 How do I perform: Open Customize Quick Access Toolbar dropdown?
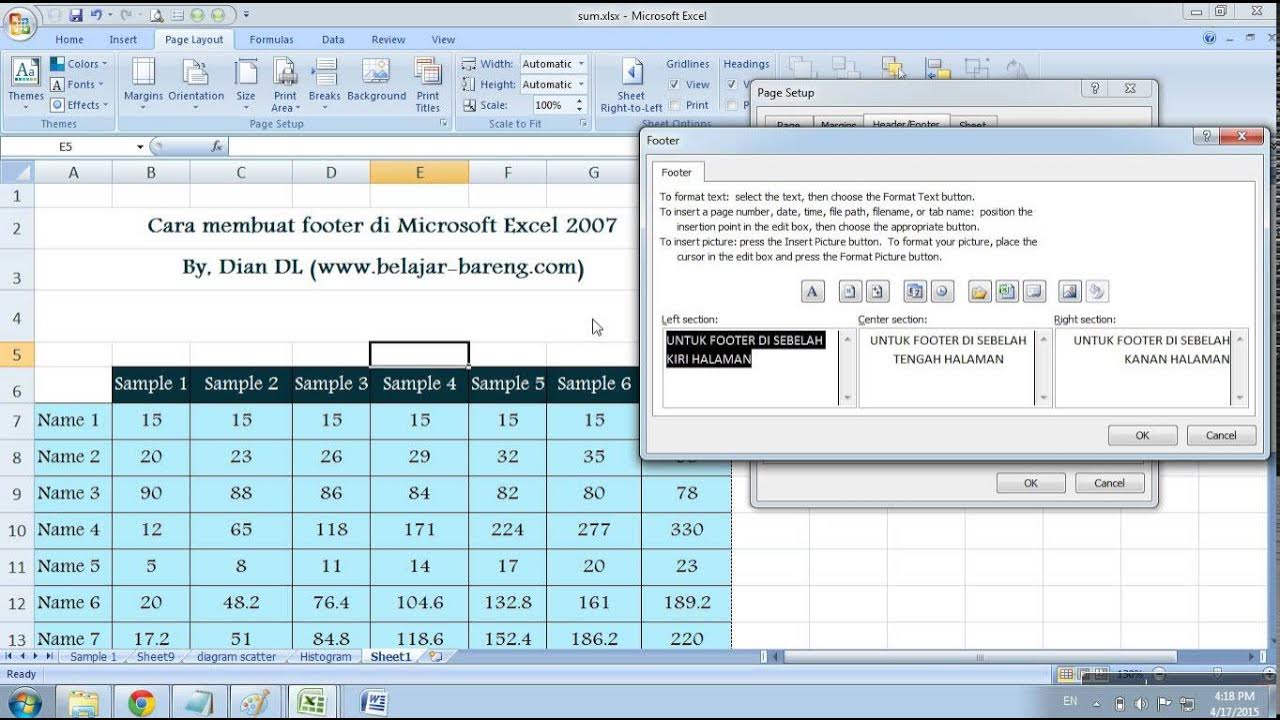(x=246, y=15)
